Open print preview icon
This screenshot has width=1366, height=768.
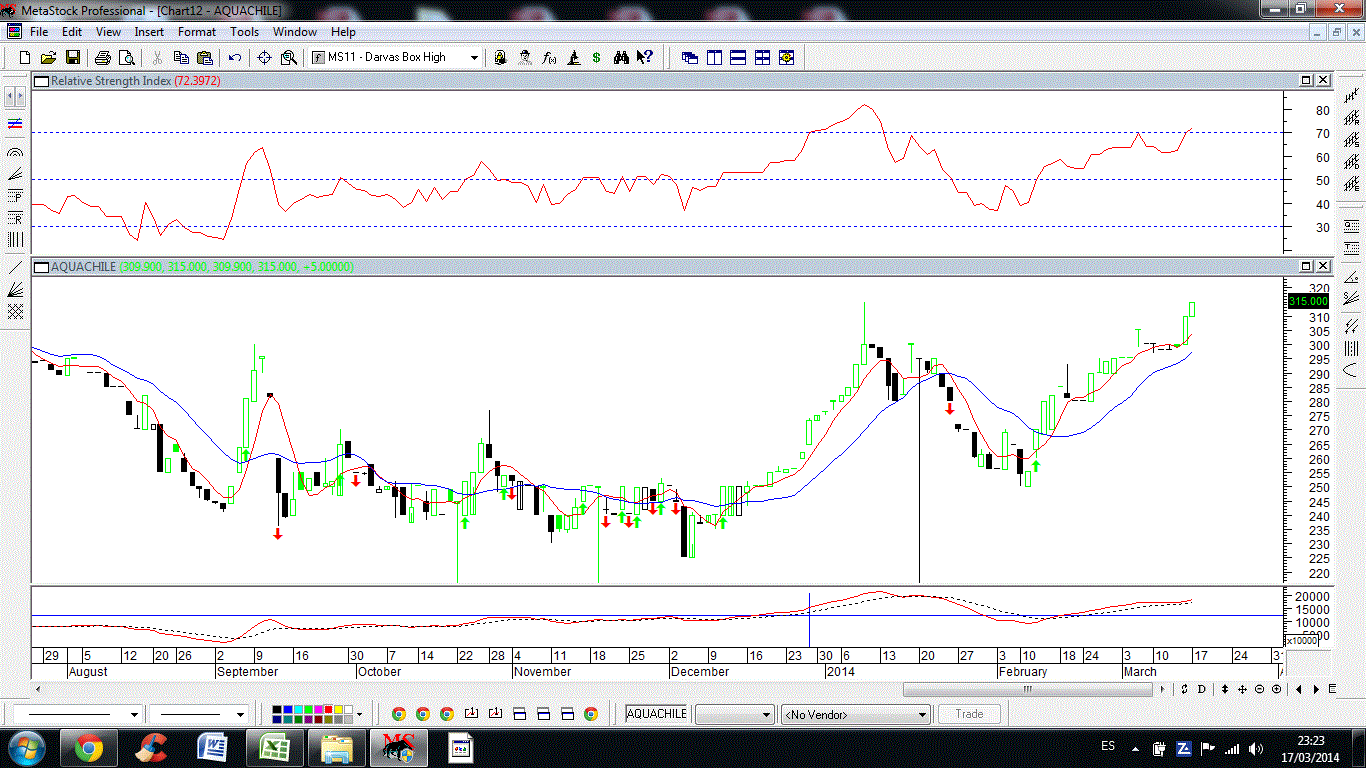(126, 57)
